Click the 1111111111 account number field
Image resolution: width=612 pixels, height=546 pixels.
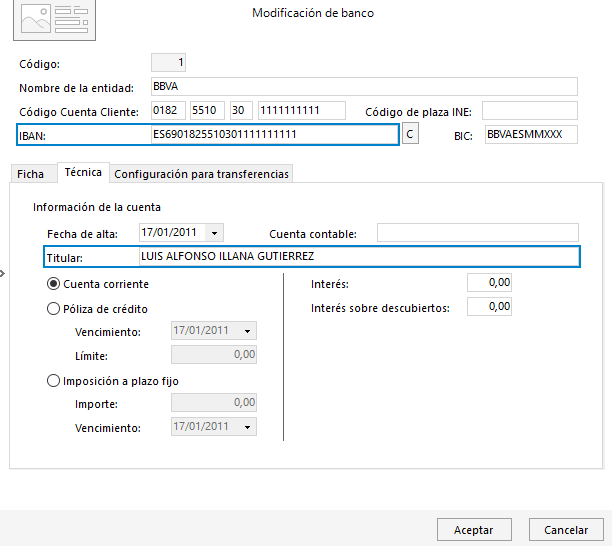click(302, 110)
